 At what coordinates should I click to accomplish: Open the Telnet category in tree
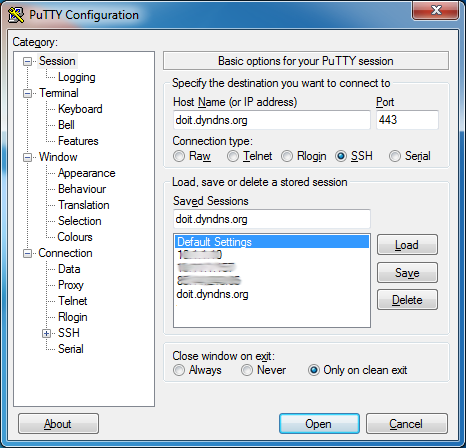(73, 301)
